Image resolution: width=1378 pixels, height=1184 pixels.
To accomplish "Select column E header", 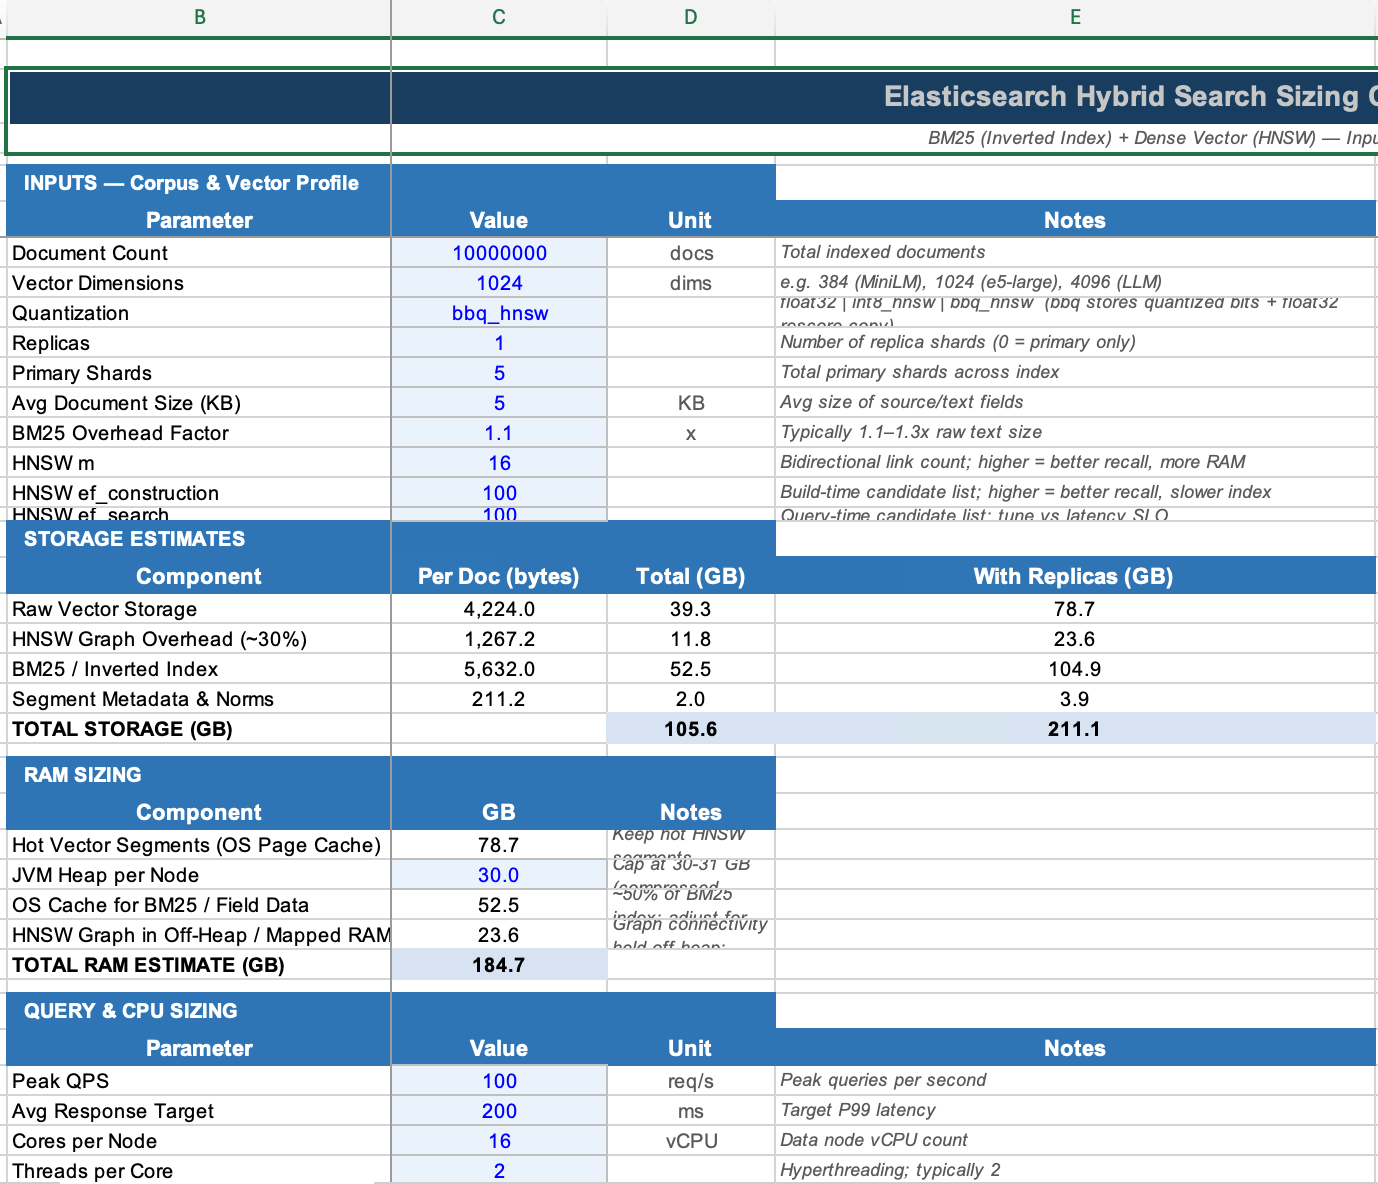I will tap(1076, 17).
